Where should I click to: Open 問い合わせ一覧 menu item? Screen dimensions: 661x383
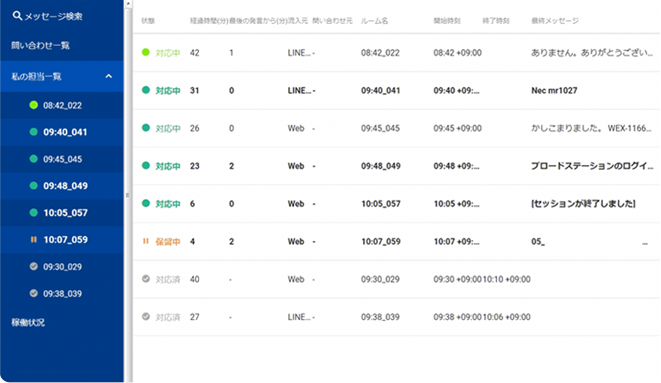point(40,46)
